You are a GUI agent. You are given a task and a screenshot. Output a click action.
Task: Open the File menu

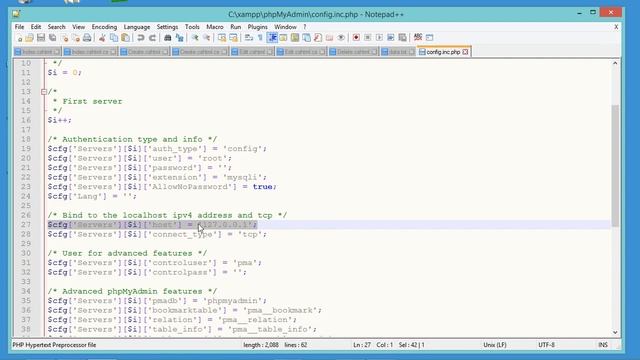coord(19,27)
